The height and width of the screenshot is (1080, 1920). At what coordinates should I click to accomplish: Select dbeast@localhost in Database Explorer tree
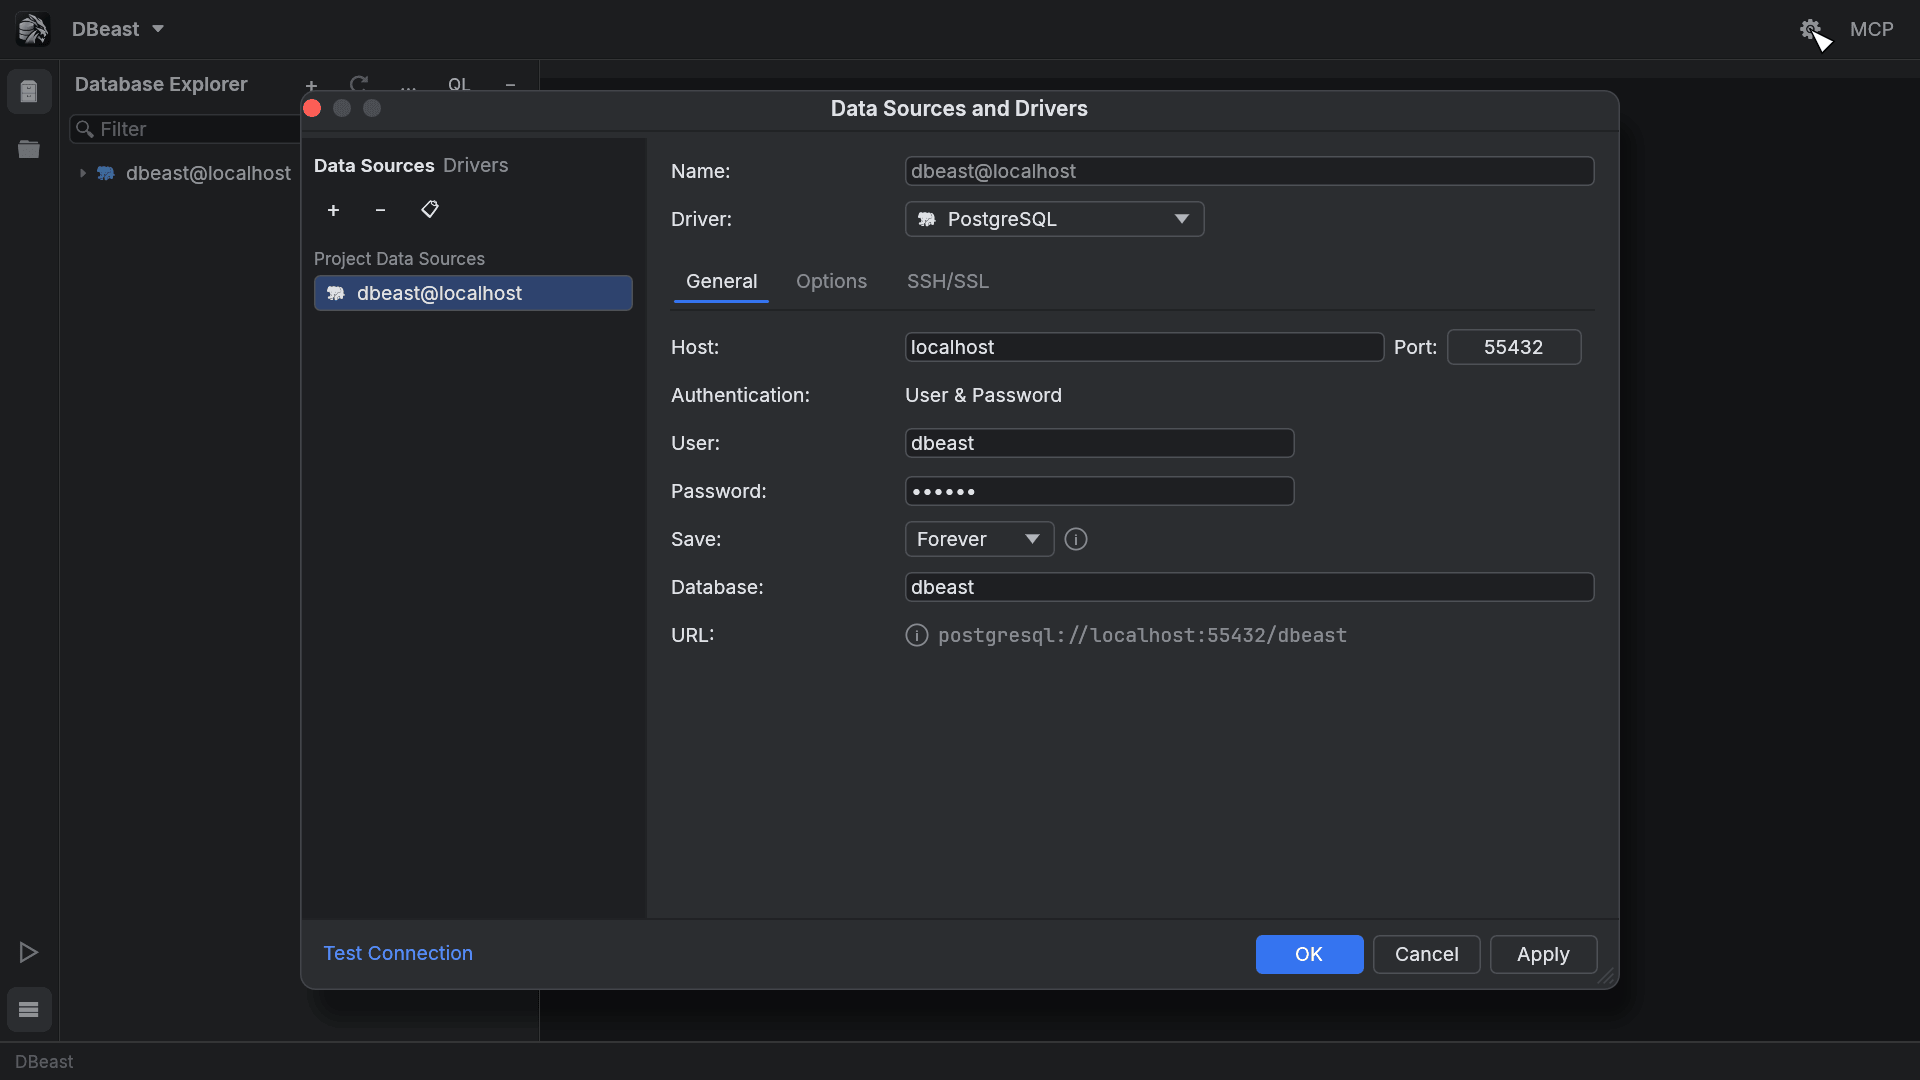208,173
